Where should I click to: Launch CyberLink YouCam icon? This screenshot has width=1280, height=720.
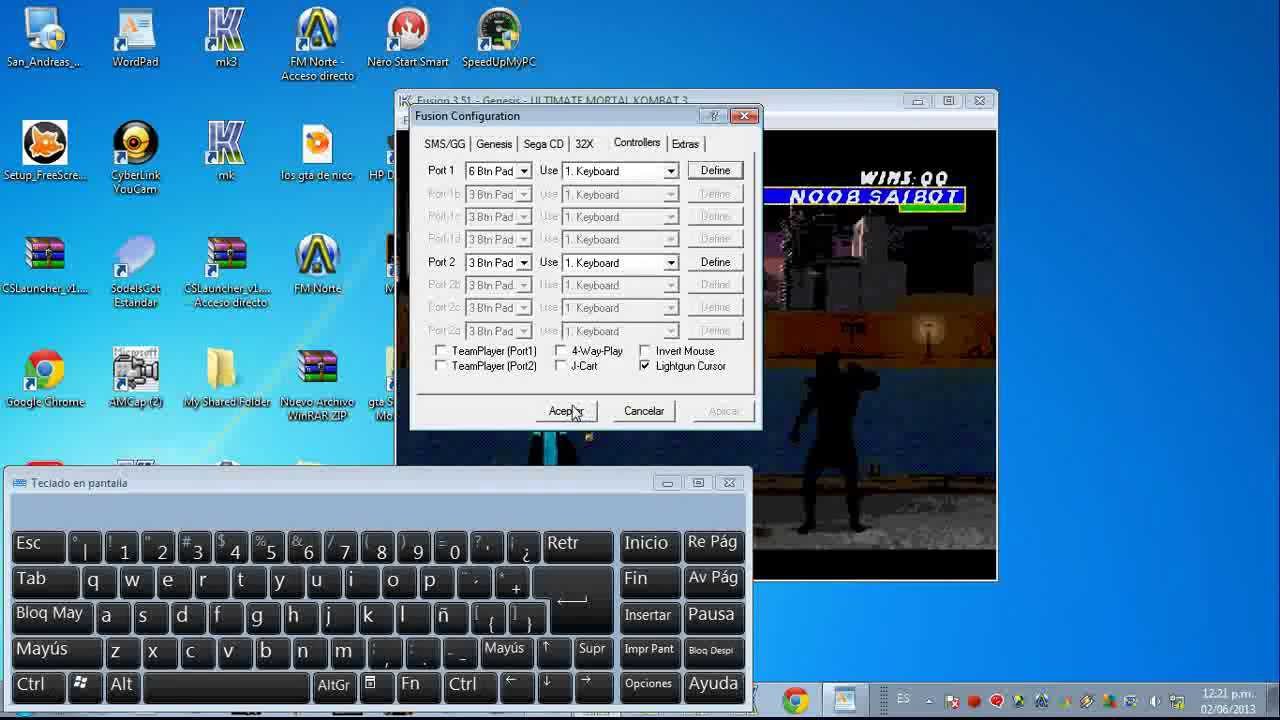tap(135, 158)
